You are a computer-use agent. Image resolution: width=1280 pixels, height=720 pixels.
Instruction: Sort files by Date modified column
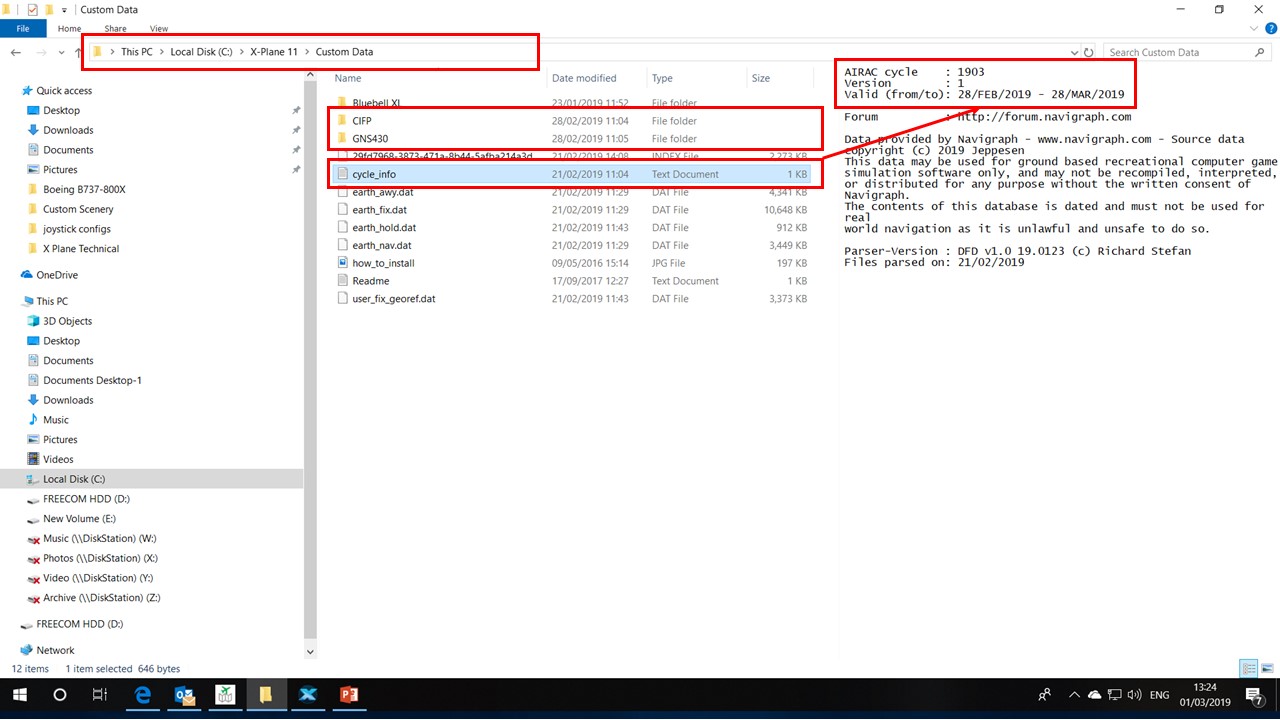pyautogui.click(x=584, y=78)
